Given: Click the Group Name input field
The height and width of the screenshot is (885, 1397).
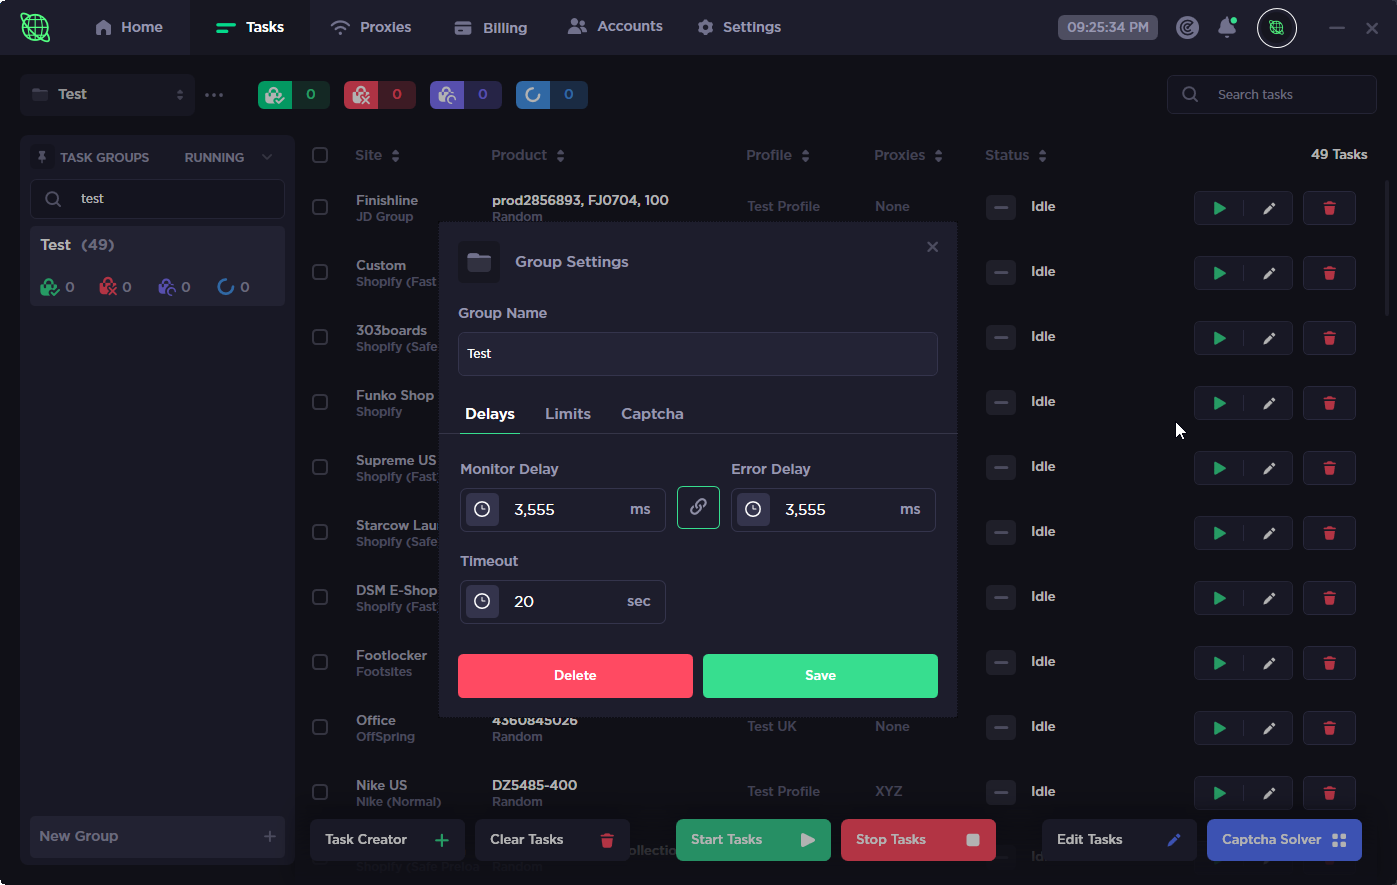Looking at the screenshot, I should (697, 354).
